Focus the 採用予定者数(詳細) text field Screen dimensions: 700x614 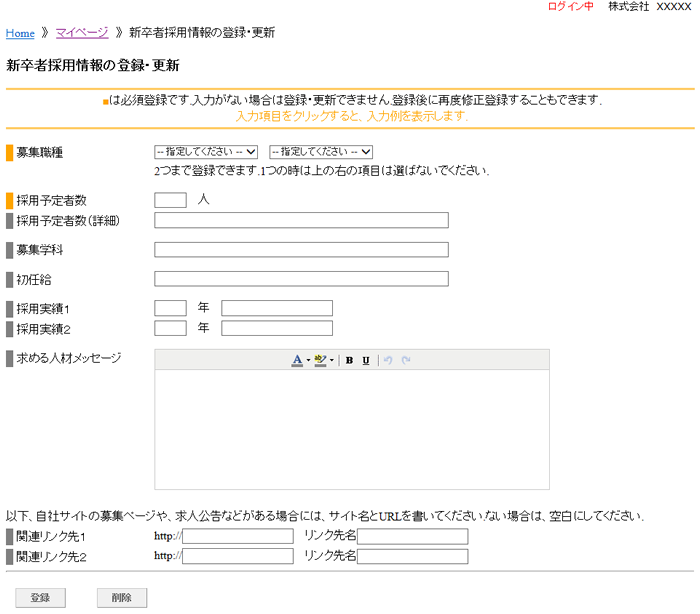[x=301, y=220]
